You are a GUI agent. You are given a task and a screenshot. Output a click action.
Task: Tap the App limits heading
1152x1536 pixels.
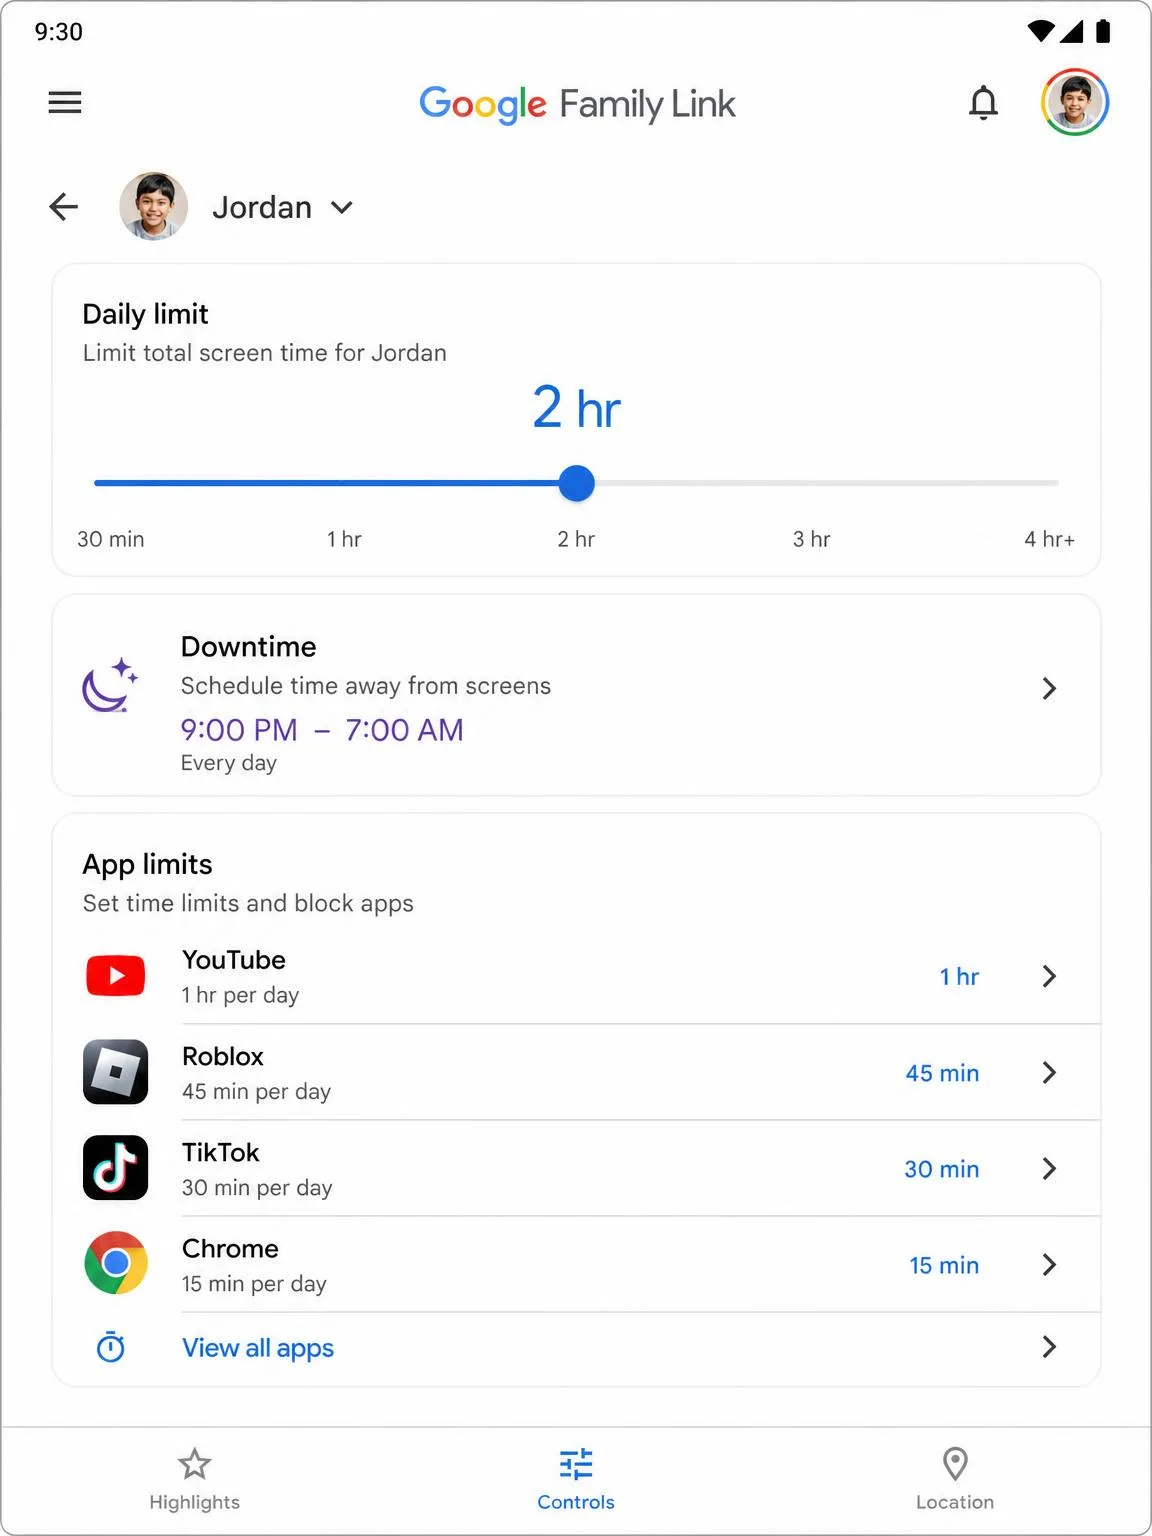tap(148, 864)
